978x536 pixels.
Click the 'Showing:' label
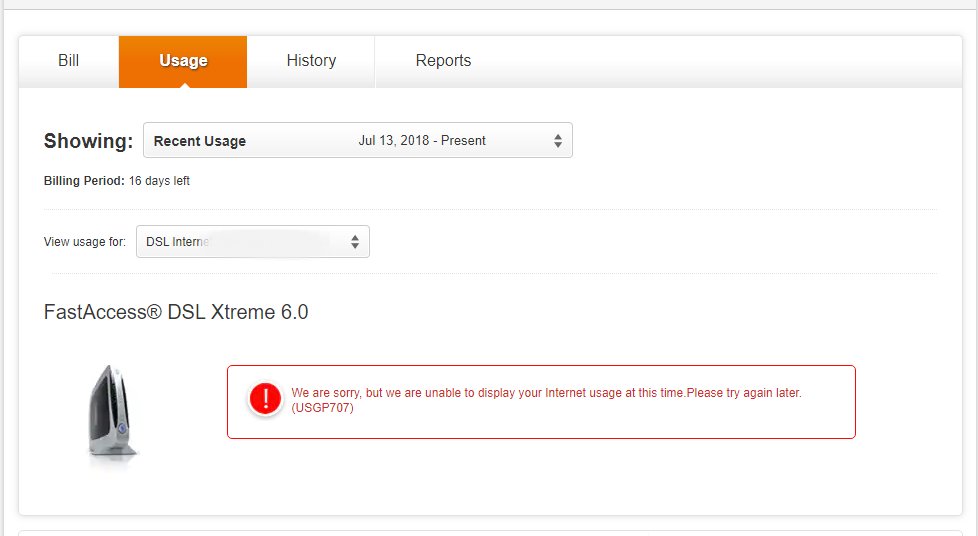[x=89, y=141]
